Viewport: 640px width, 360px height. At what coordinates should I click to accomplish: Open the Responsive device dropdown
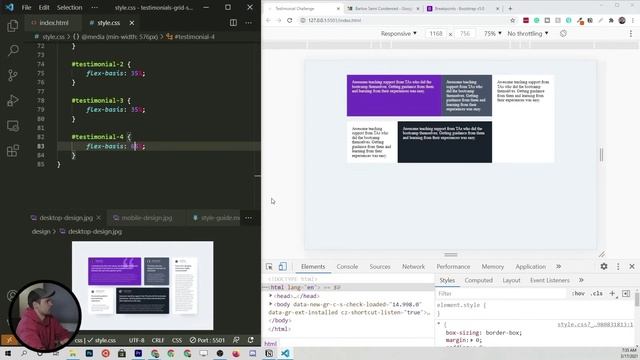(x=398, y=33)
